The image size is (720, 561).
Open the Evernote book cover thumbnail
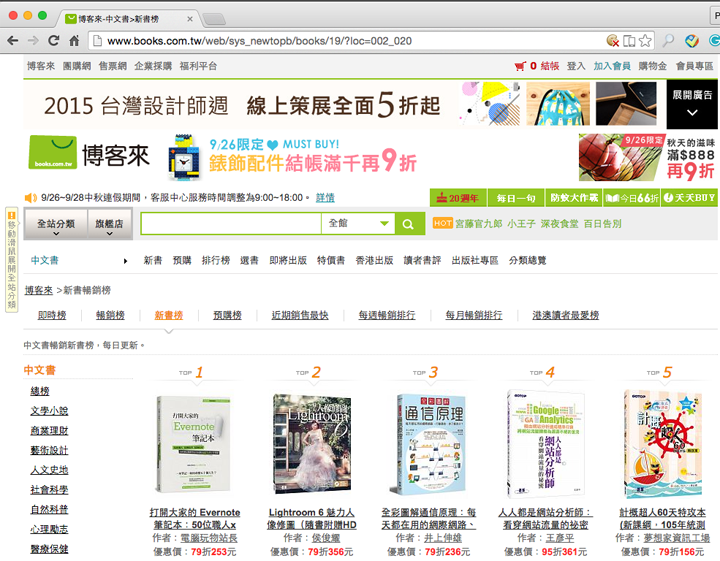pos(194,444)
